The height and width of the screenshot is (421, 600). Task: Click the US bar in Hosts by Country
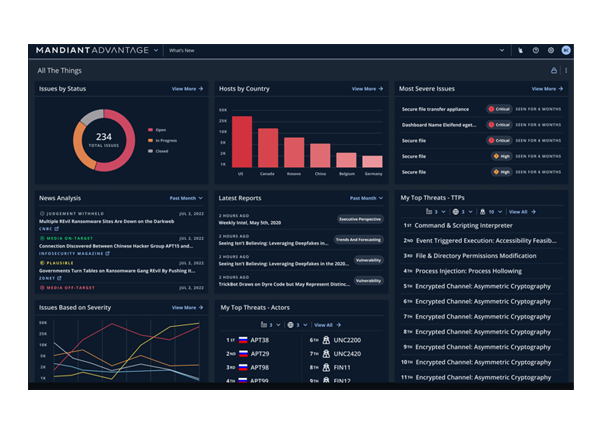(x=242, y=142)
